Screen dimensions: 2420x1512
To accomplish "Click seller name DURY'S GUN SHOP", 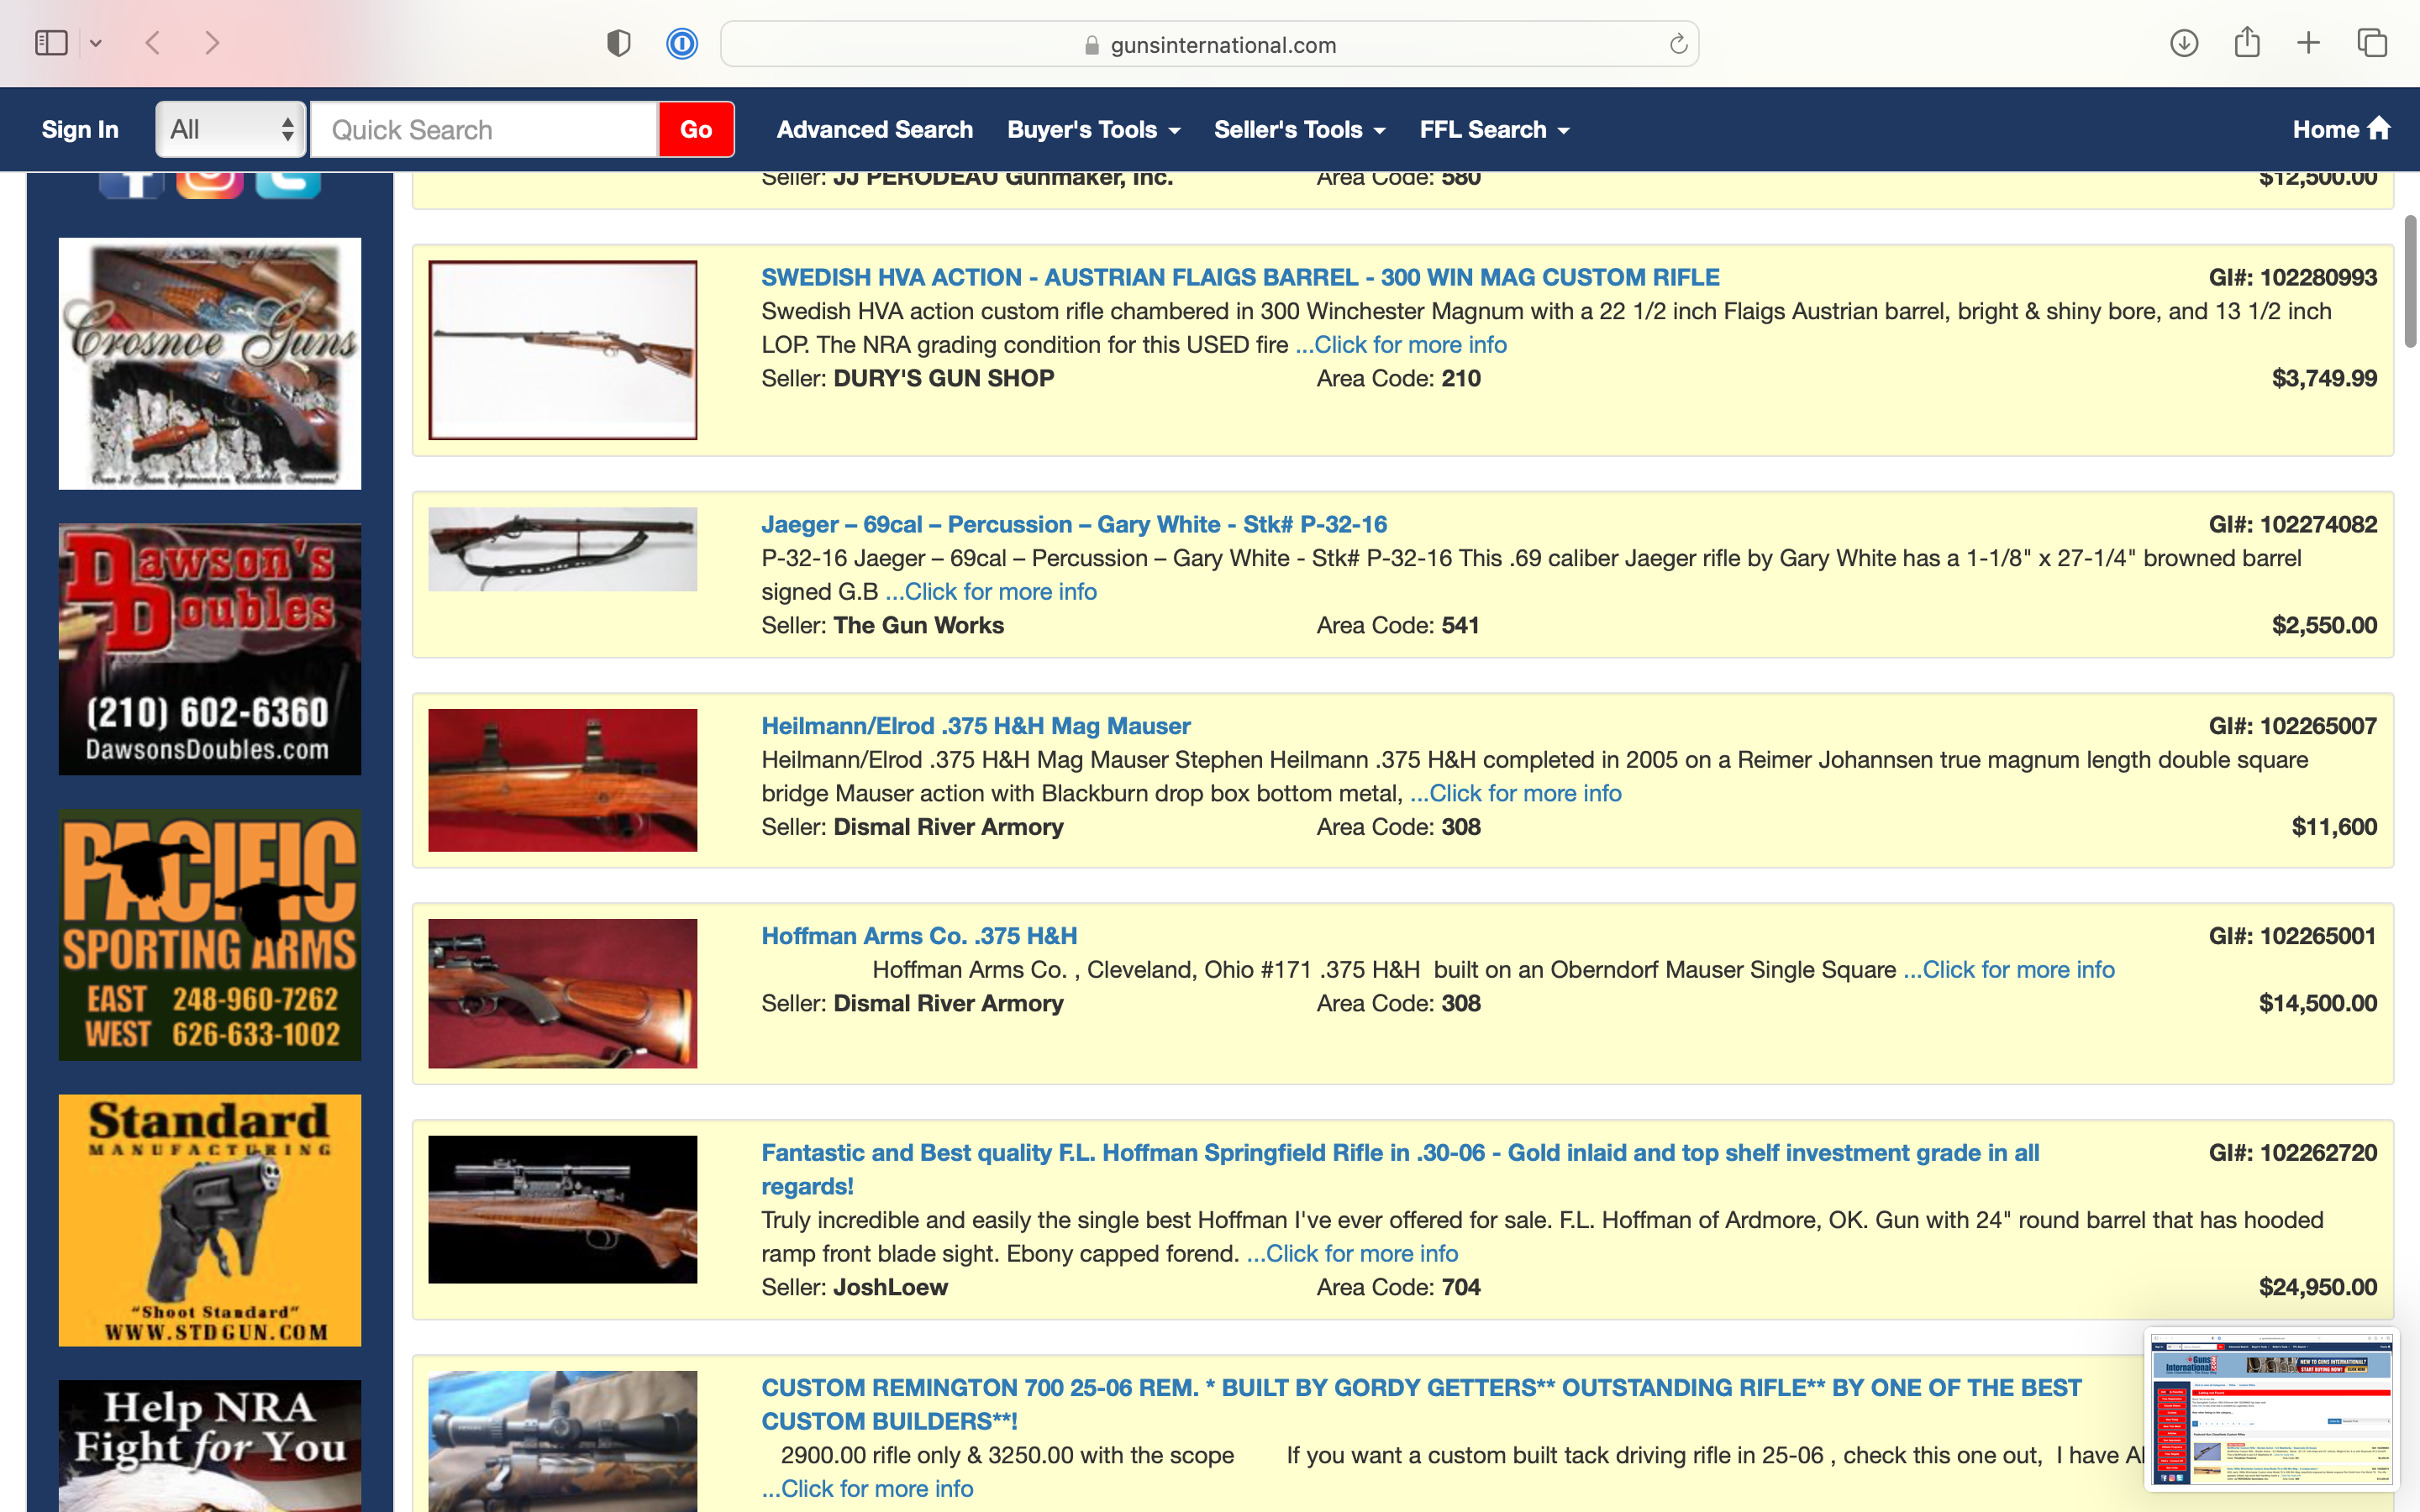I will click(943, 378).
